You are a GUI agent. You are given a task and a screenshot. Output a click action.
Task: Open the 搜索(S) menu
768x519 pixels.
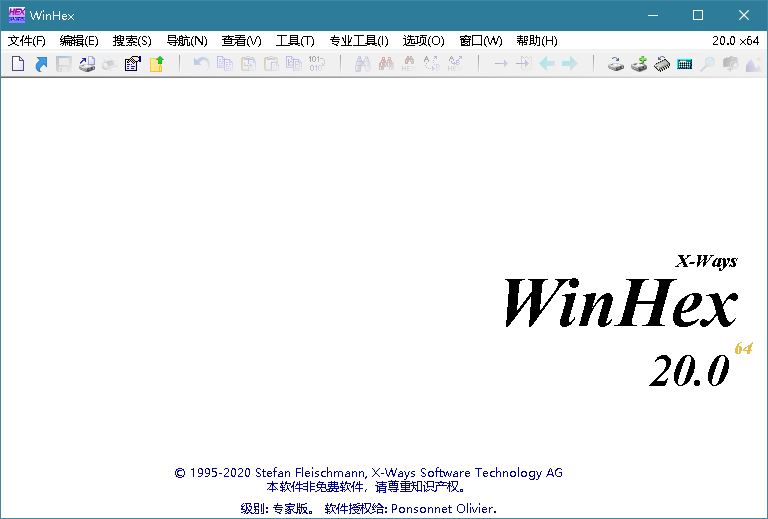[x=132, y=41]
